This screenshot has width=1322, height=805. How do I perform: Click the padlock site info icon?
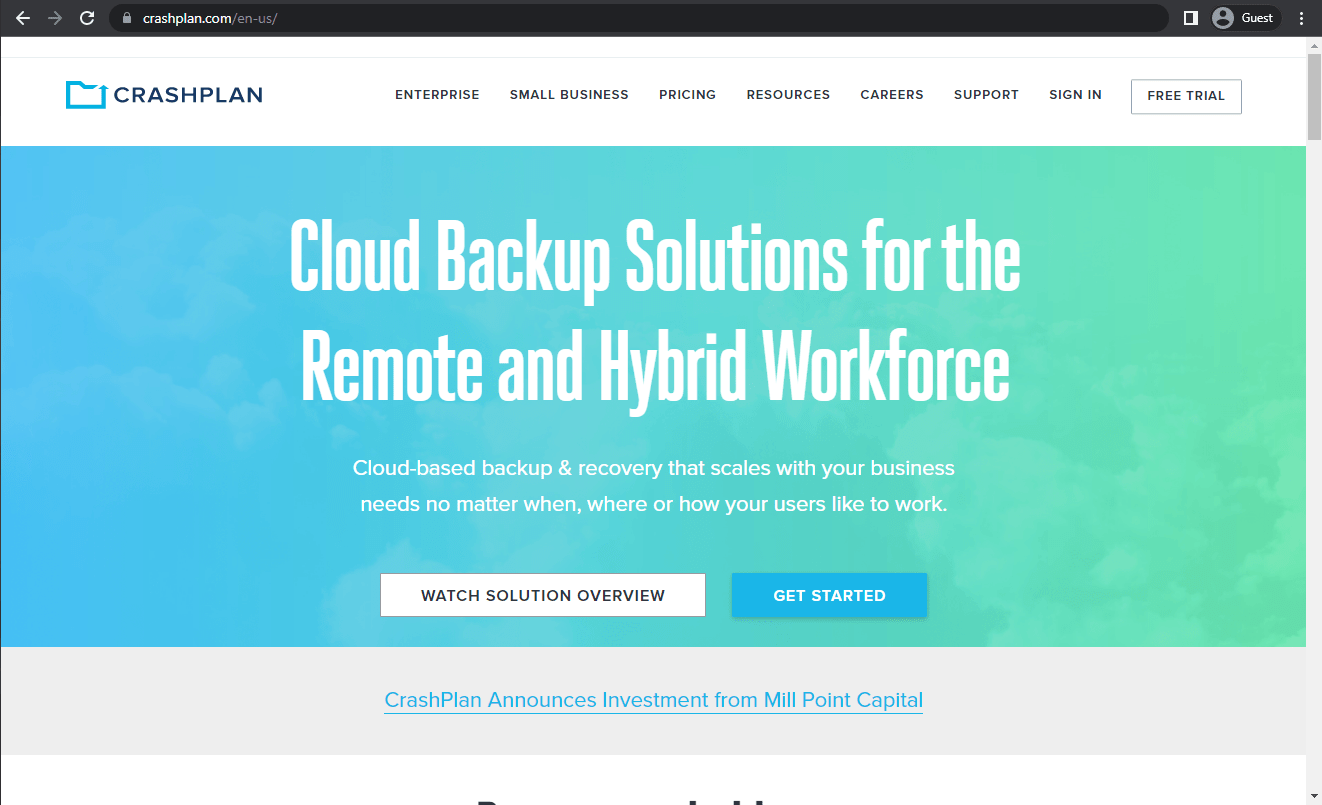[x=126, y=18]
